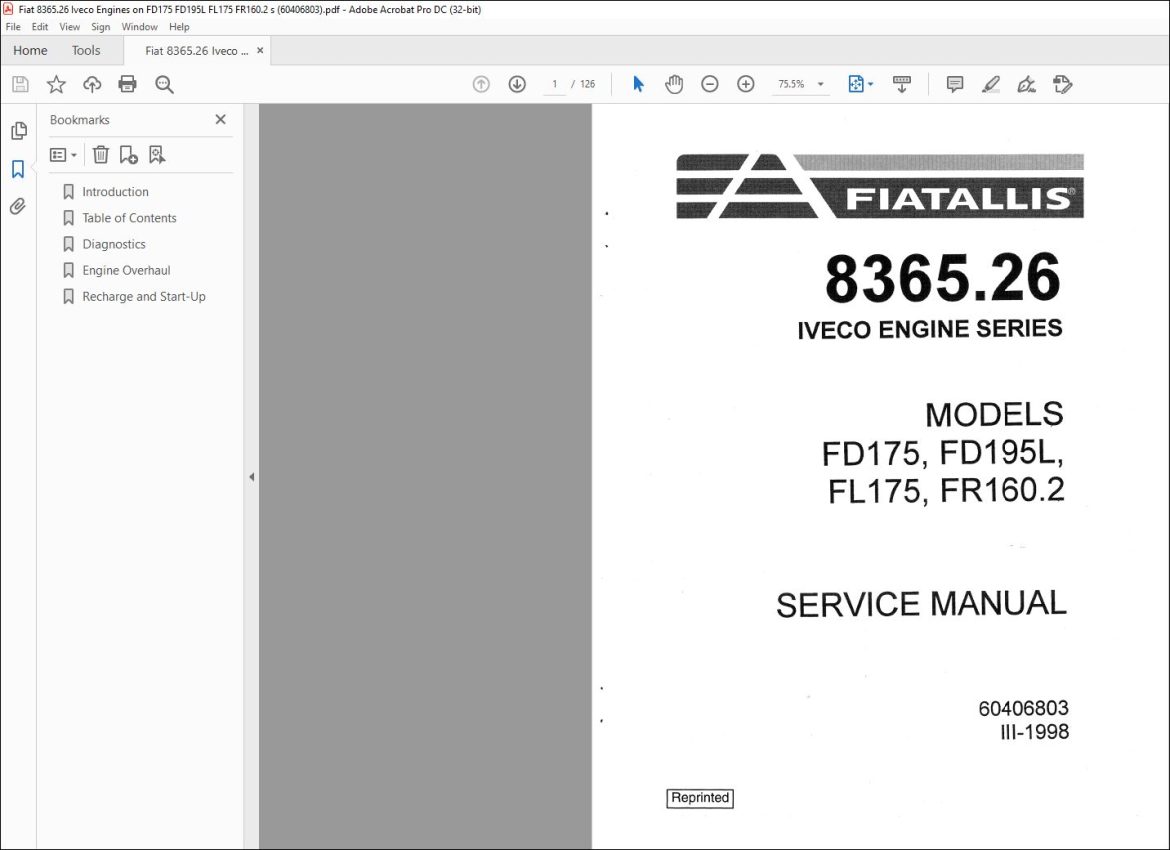Click the 8365.26 title on page
This screenshot has height=850, width=1170.
[x=942, y=278]
